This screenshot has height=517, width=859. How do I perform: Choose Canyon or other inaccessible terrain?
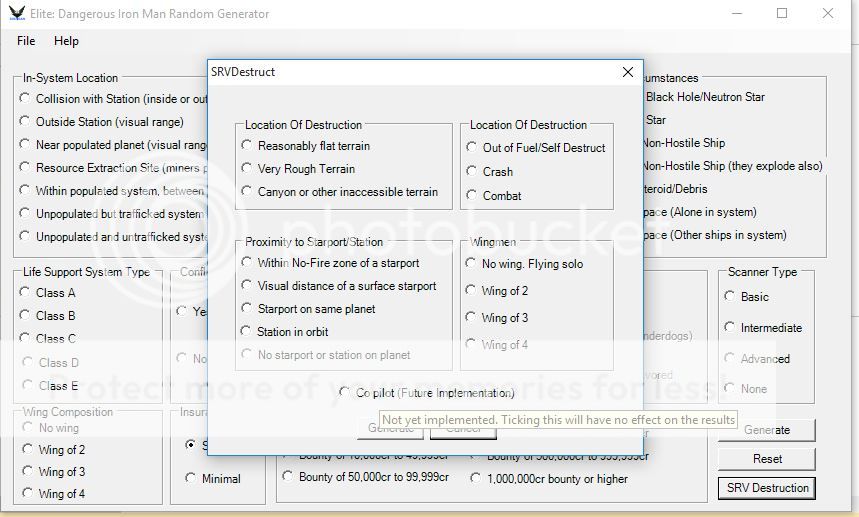340,192
